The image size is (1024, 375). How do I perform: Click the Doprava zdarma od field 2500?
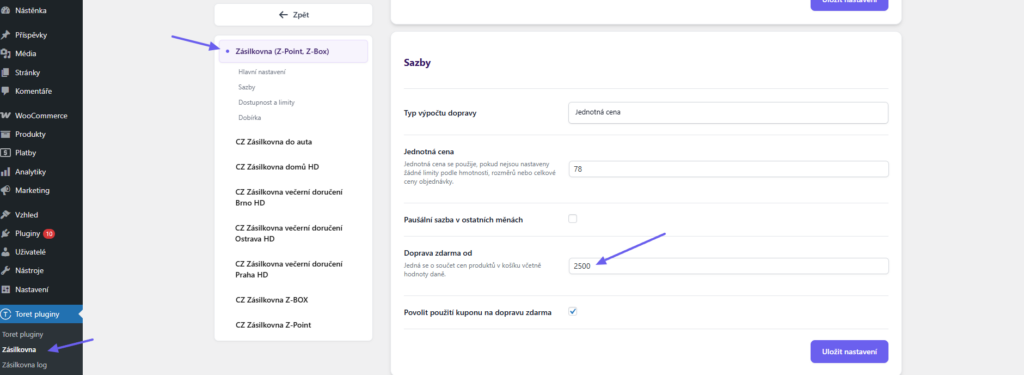pos(728,266)
